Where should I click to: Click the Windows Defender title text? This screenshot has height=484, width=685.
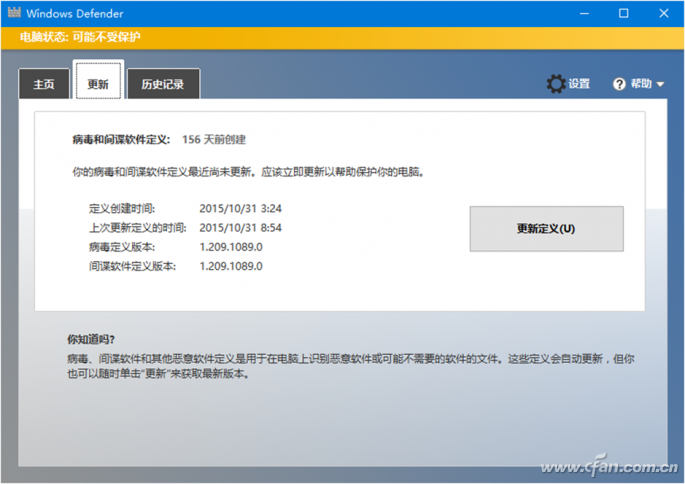tap(75, 14)
